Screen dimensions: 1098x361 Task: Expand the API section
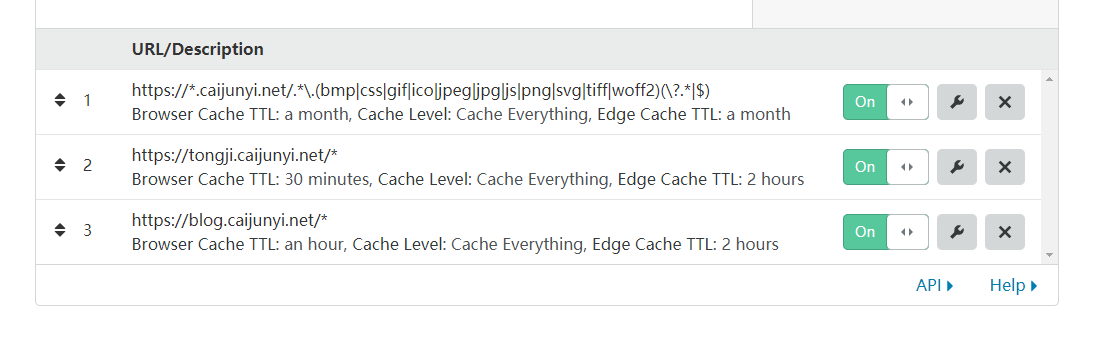pos(935,285)
